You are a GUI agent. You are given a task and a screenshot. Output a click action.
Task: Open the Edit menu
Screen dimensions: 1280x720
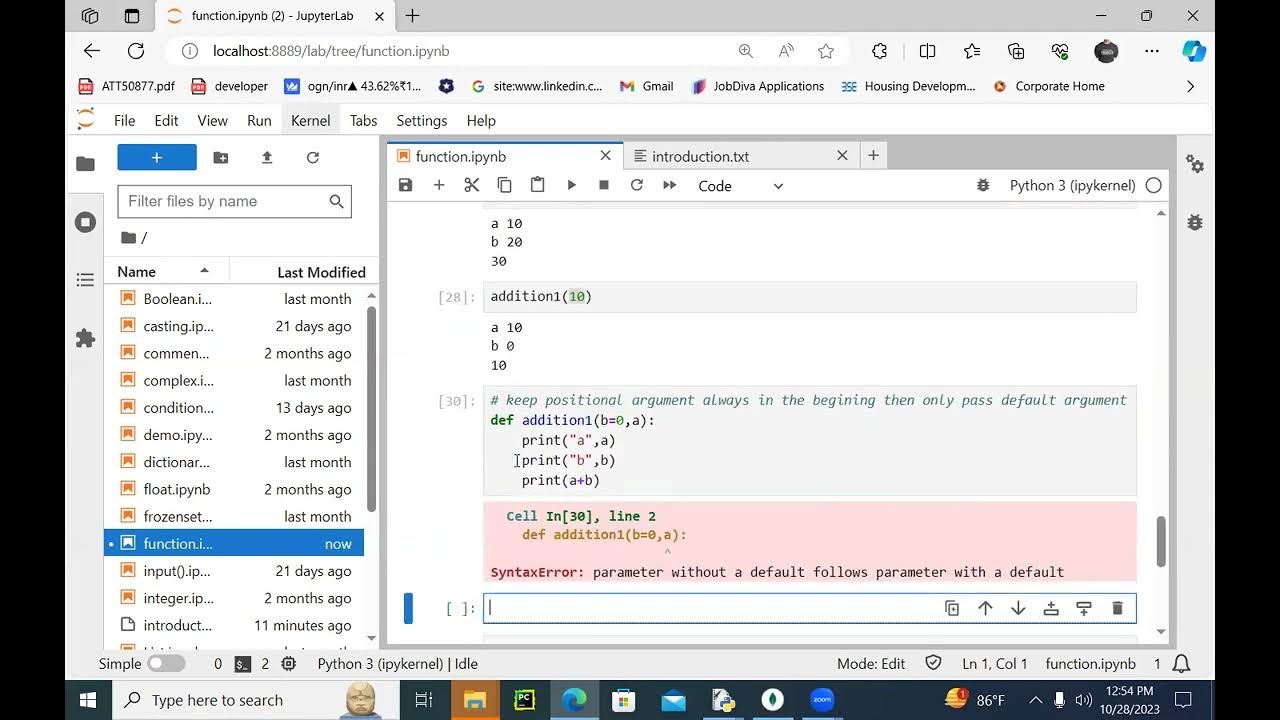(166, 120)
